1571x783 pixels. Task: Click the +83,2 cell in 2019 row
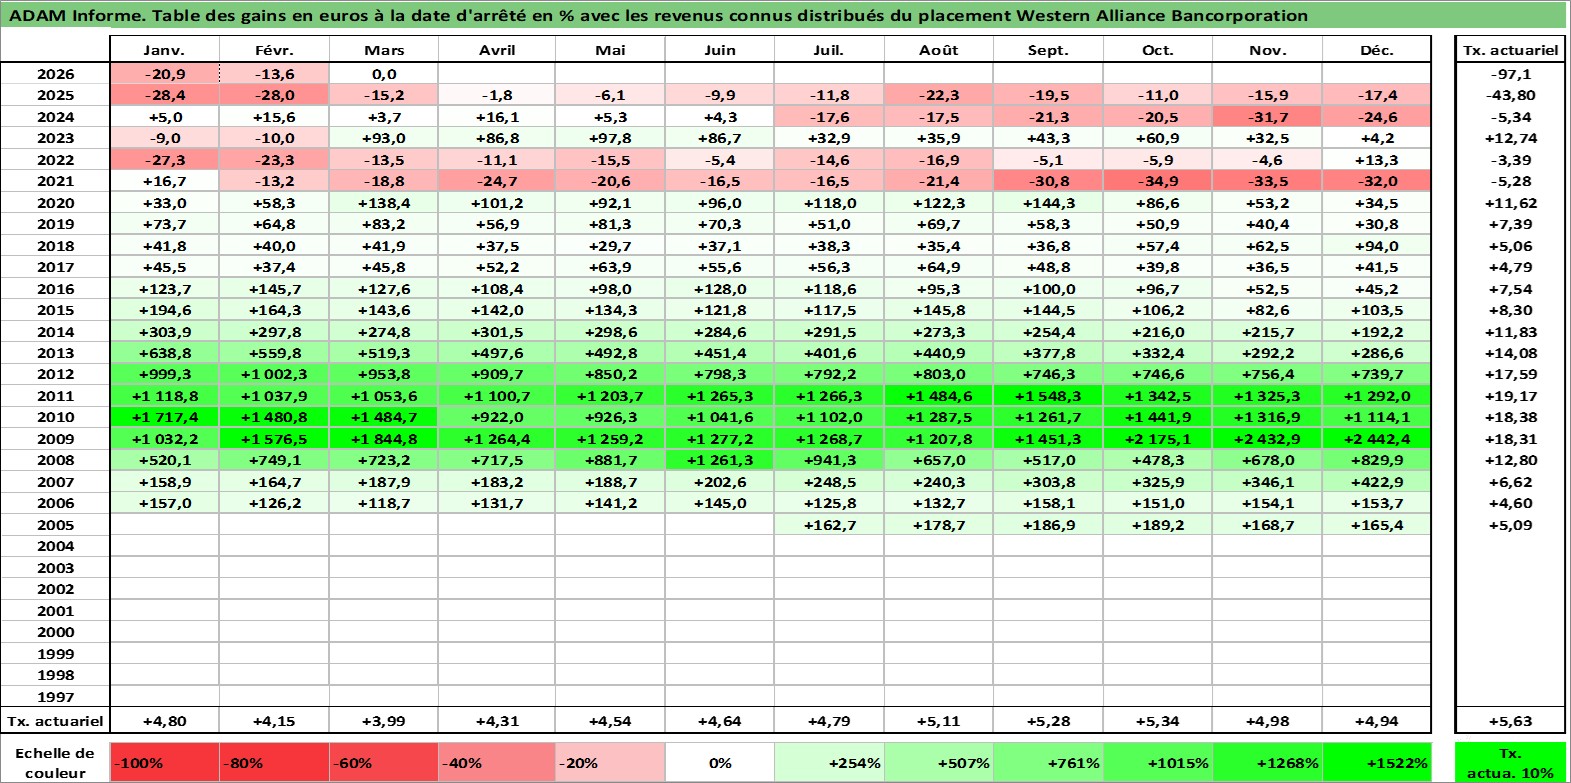tap(384, 224)
